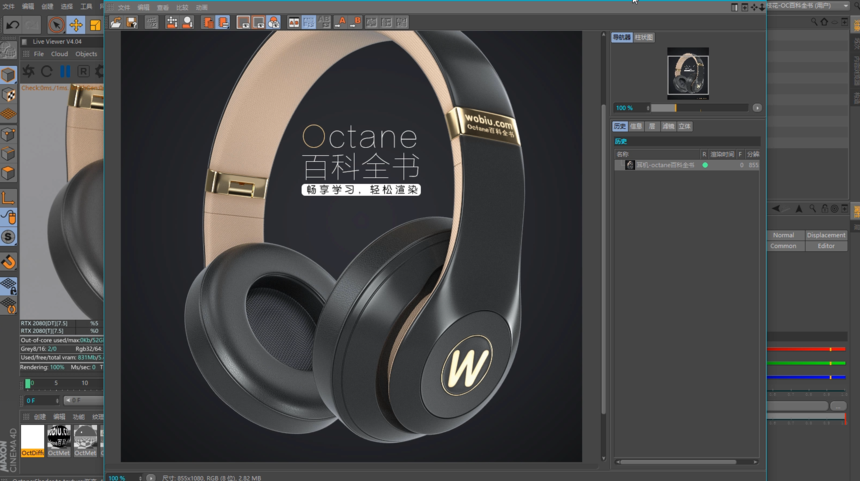Open the Normal tab in material panel

point(783,235)
